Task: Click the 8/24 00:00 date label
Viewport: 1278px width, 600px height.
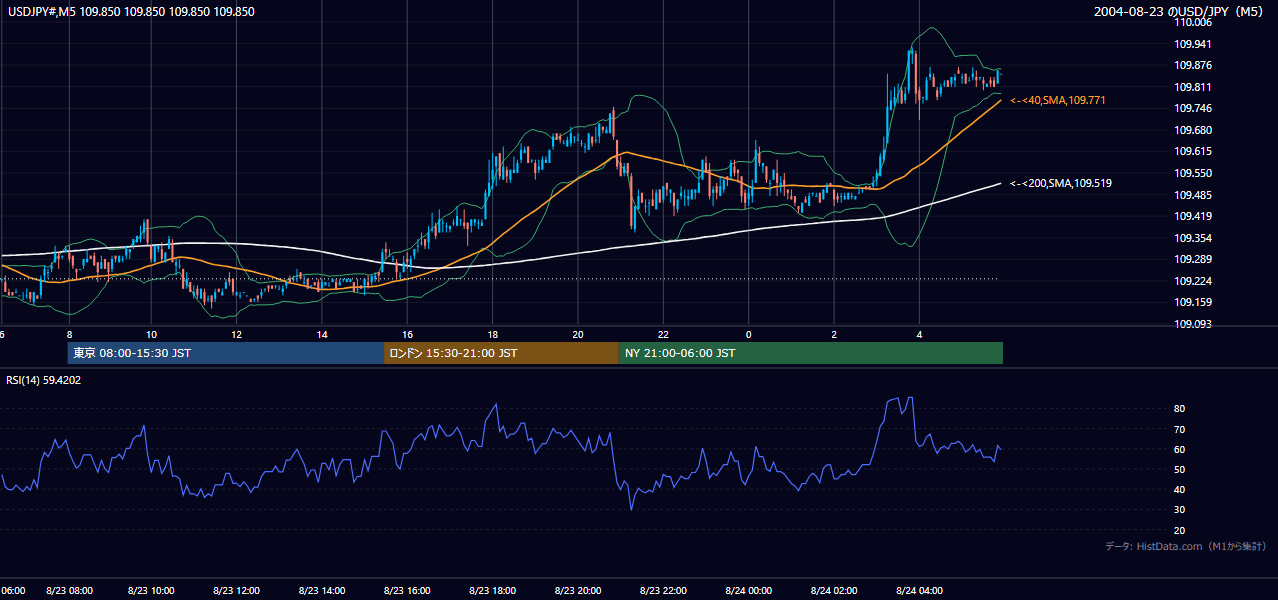Action: click(747, 590)
